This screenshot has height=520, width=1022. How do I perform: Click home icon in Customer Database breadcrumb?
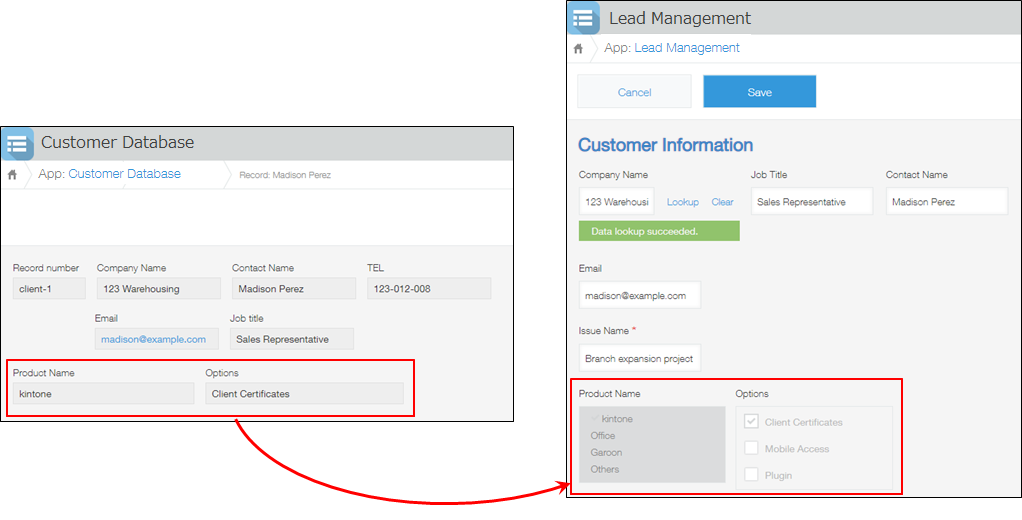pyautogui.click(x=12, y=174)
